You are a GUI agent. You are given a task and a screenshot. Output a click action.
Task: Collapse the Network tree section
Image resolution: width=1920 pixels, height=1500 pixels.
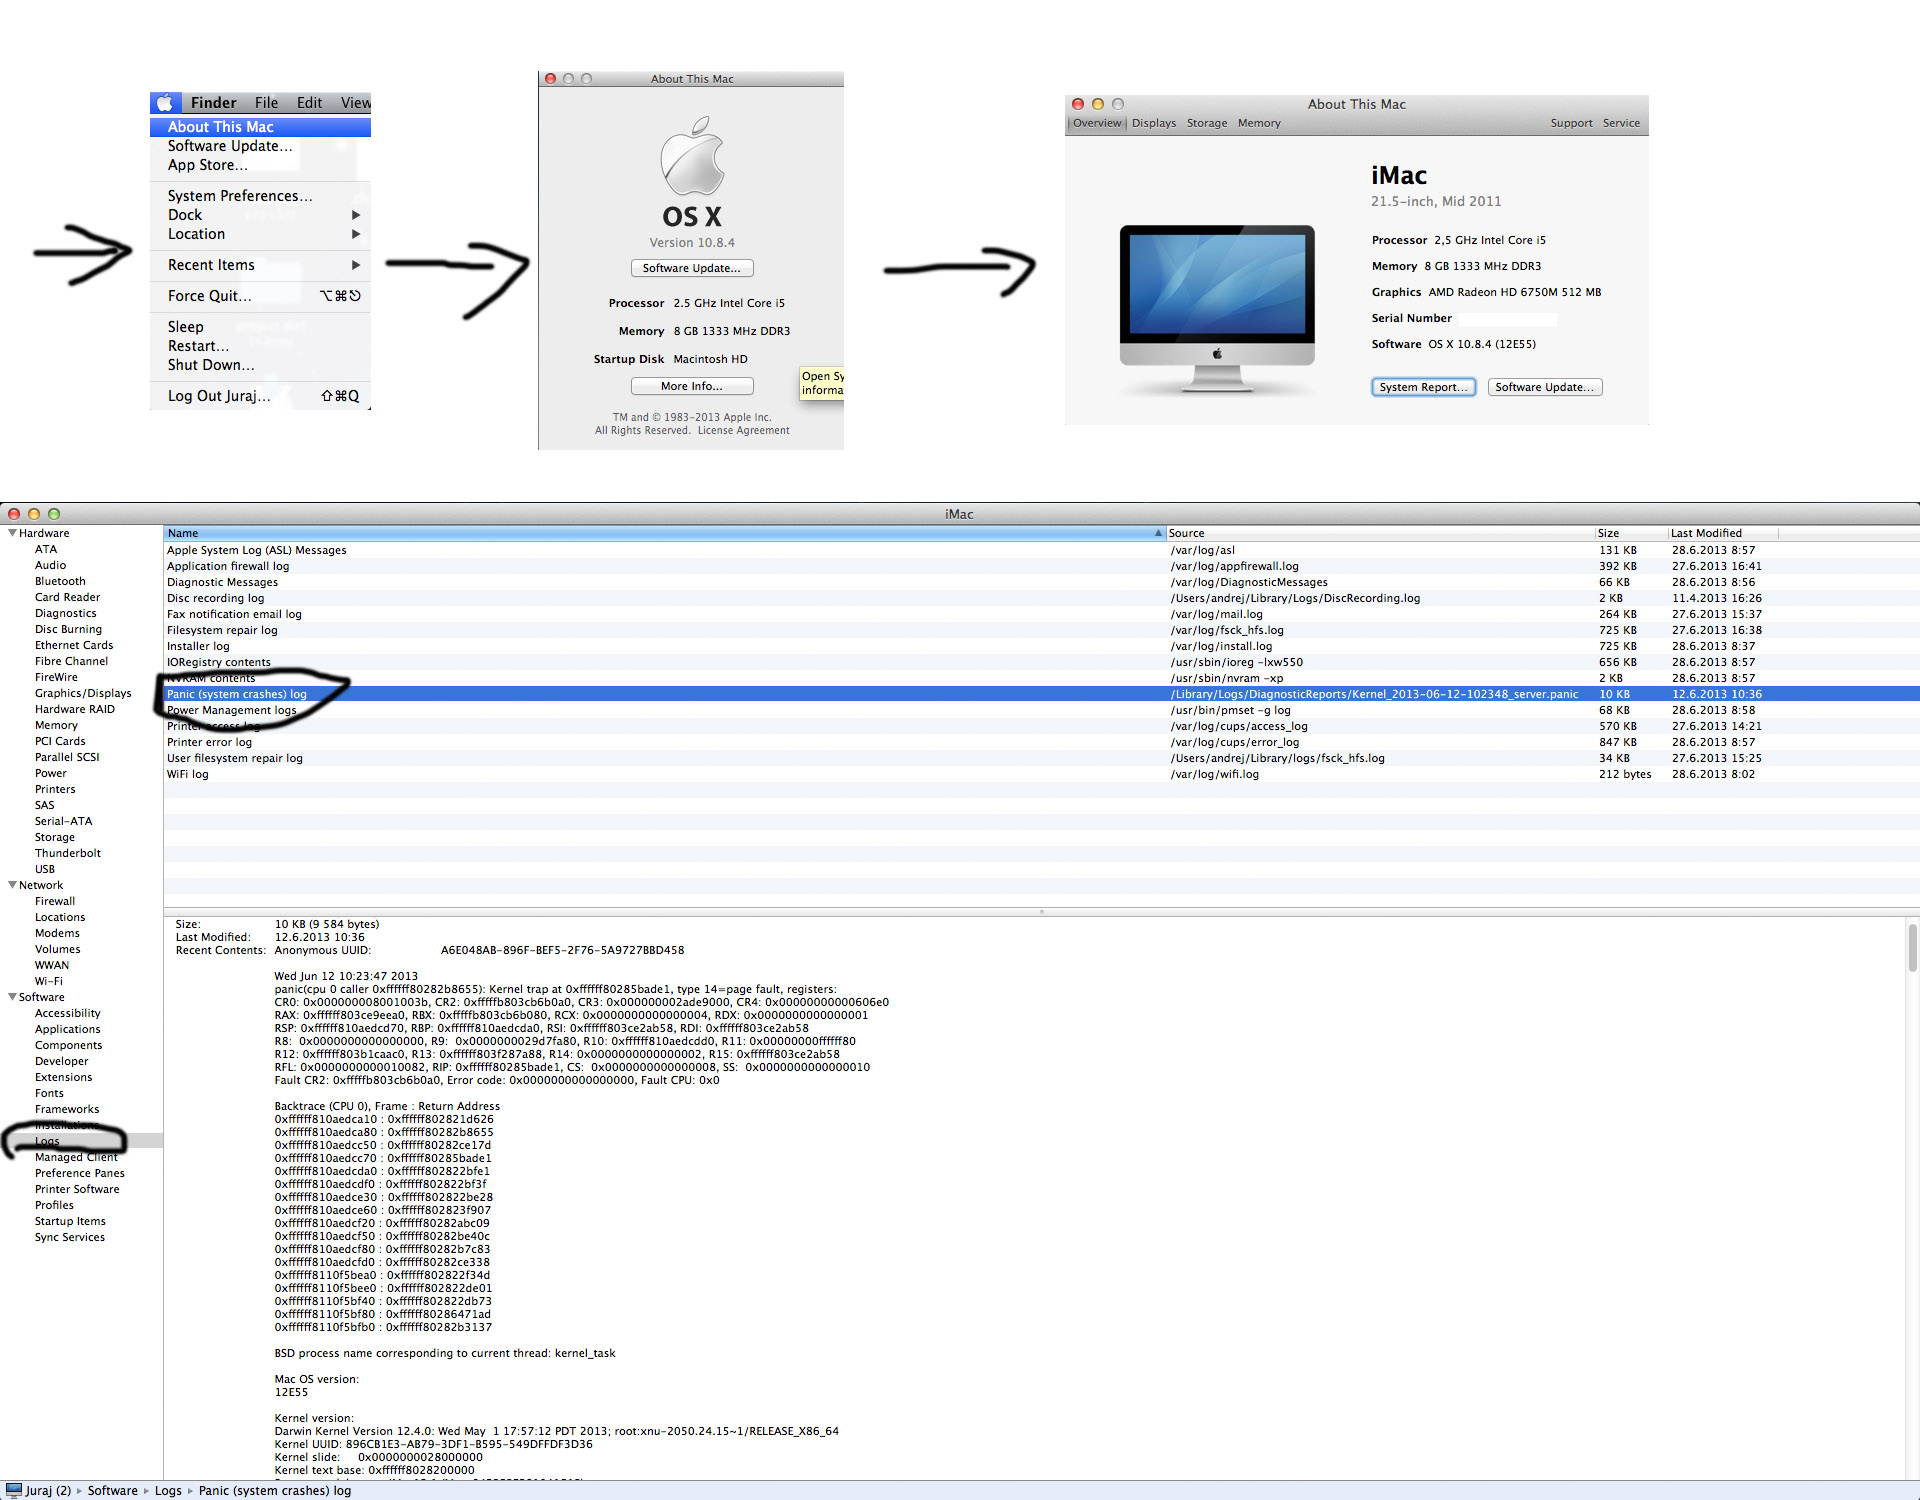click(x=12, y=885)
